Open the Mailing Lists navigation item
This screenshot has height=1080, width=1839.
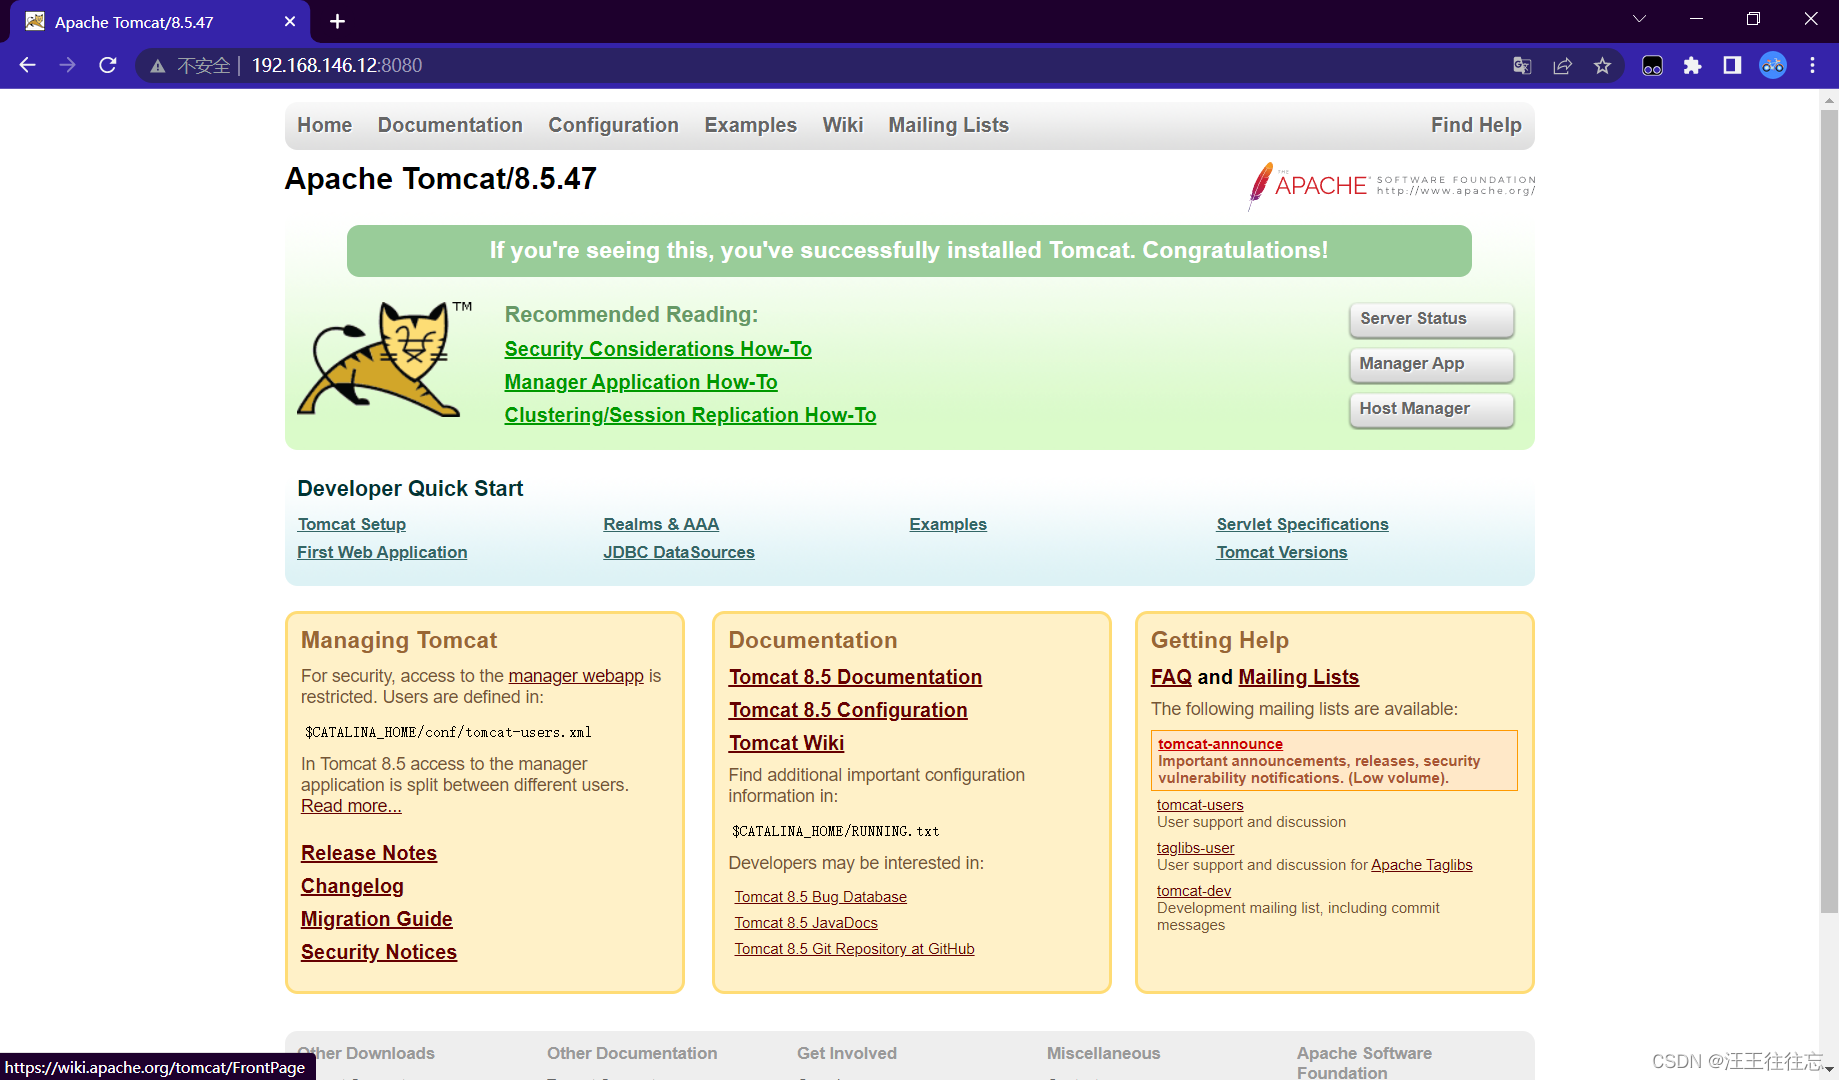[x=948, y=125]
